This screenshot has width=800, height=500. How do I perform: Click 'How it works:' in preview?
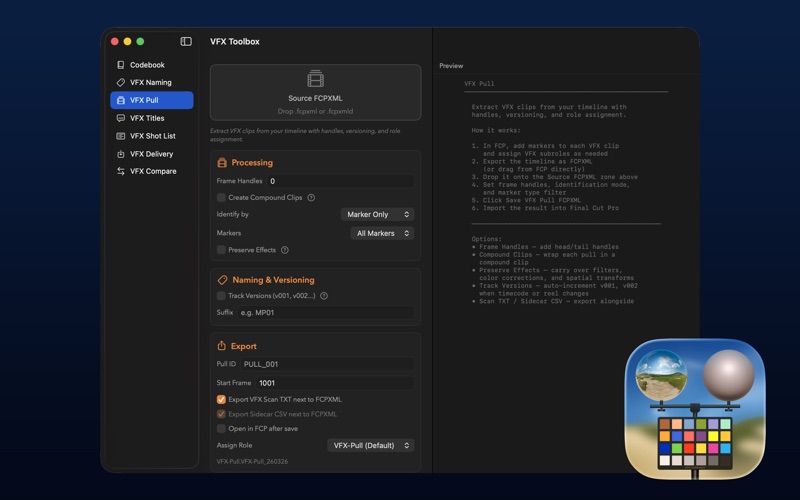pos(496,130)
